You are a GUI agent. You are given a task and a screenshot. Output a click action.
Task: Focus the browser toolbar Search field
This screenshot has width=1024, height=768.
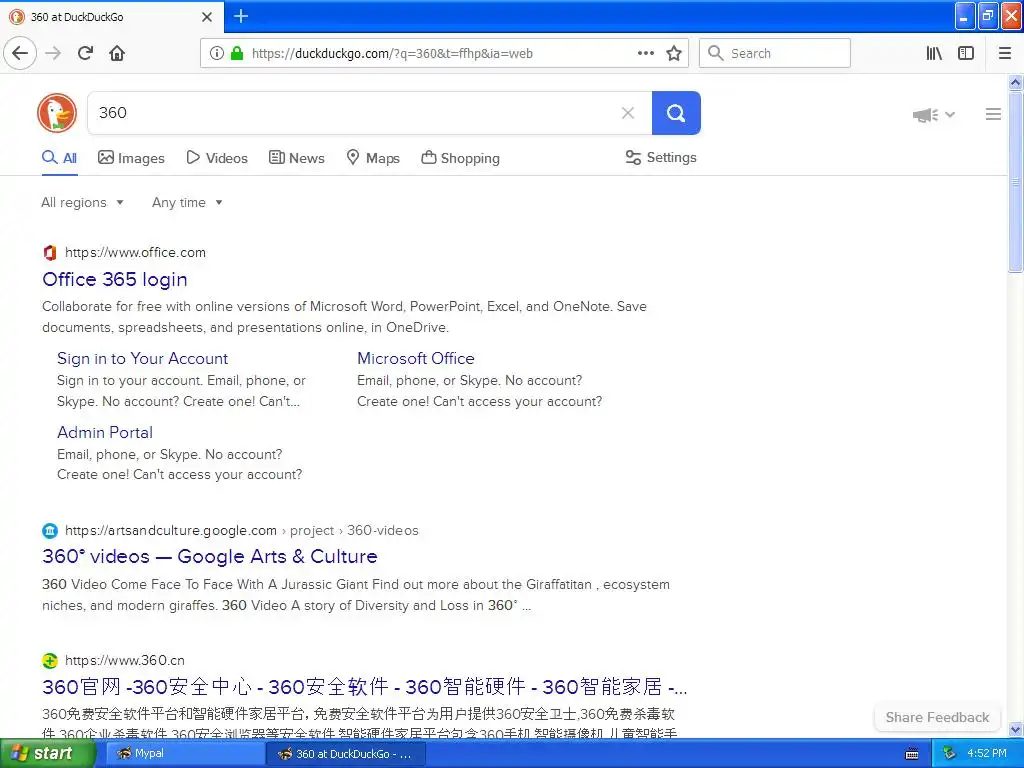[775, 53]
